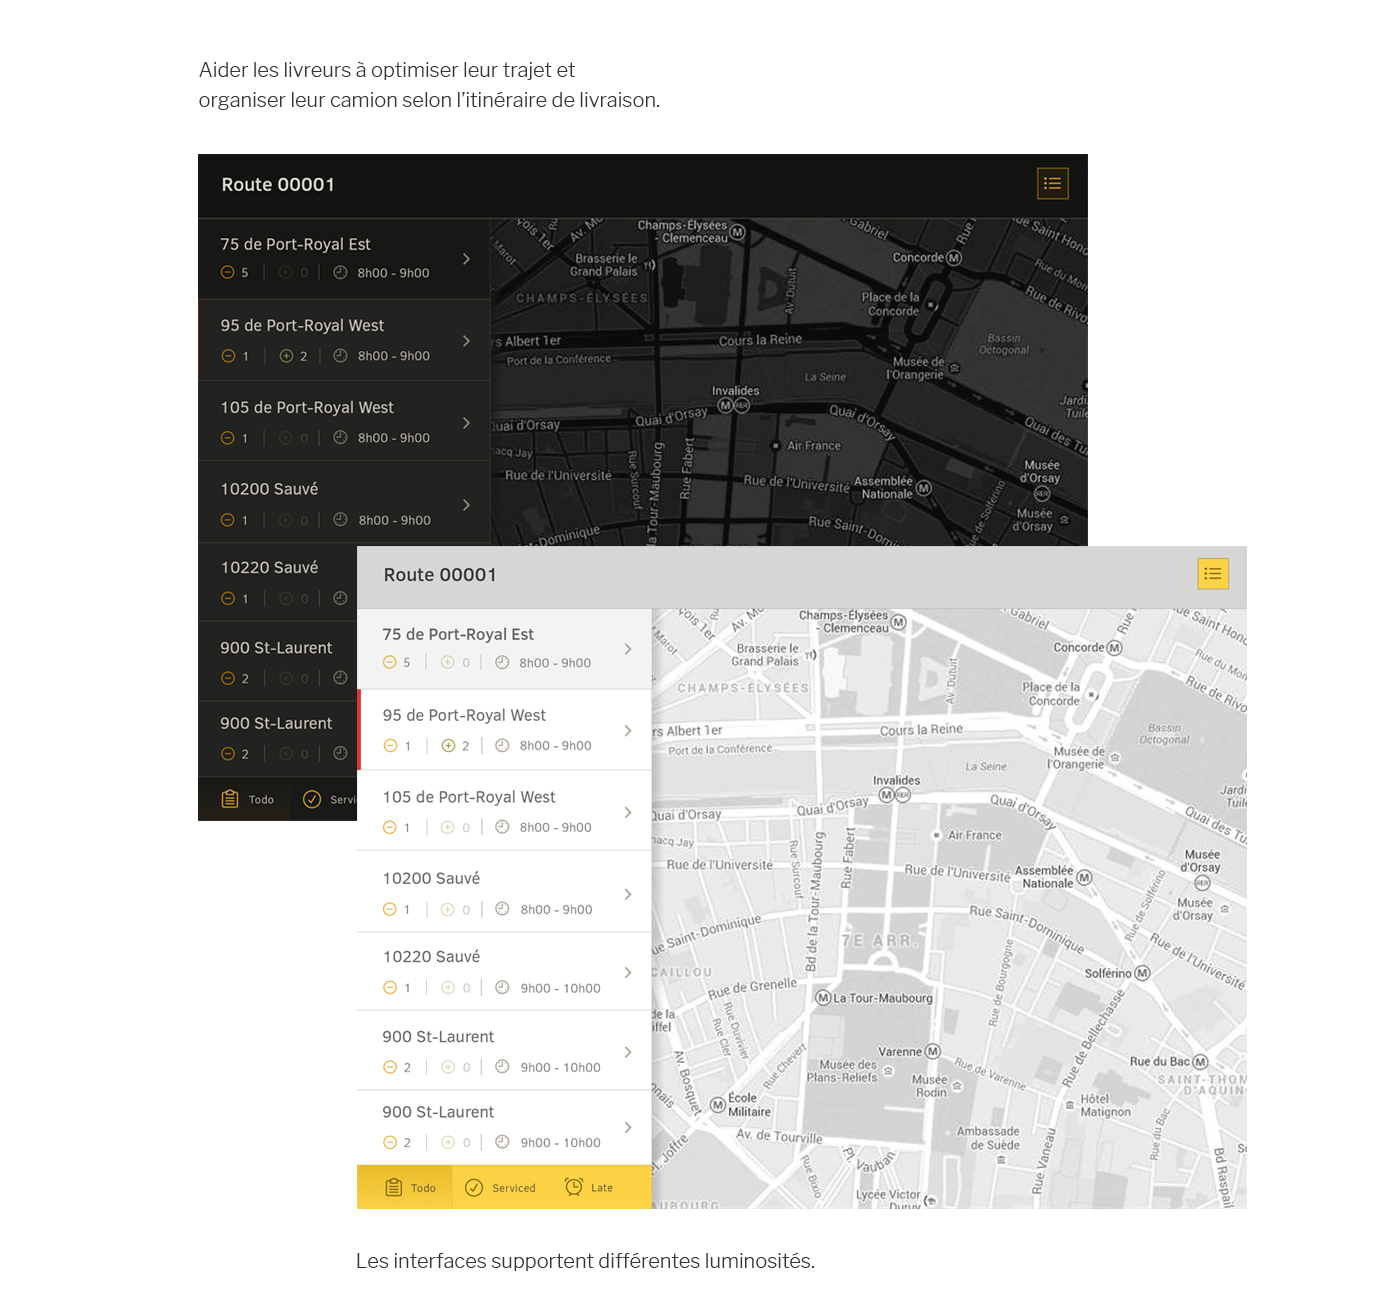Image resolution: width=1400 pixels, height=1307 pixels.
Task: Click the 'Route 00001' heading in the dark window
Action: (x=278, y=184)
